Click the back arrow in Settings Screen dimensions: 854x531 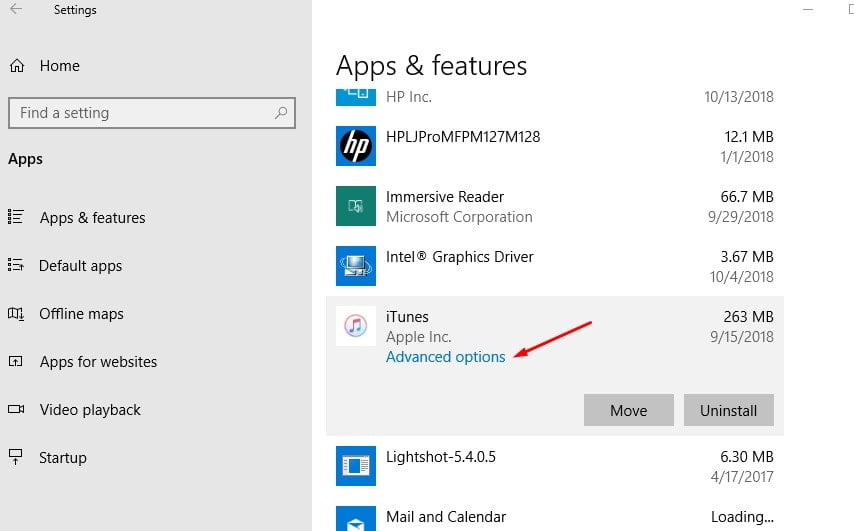pos(16,9)
